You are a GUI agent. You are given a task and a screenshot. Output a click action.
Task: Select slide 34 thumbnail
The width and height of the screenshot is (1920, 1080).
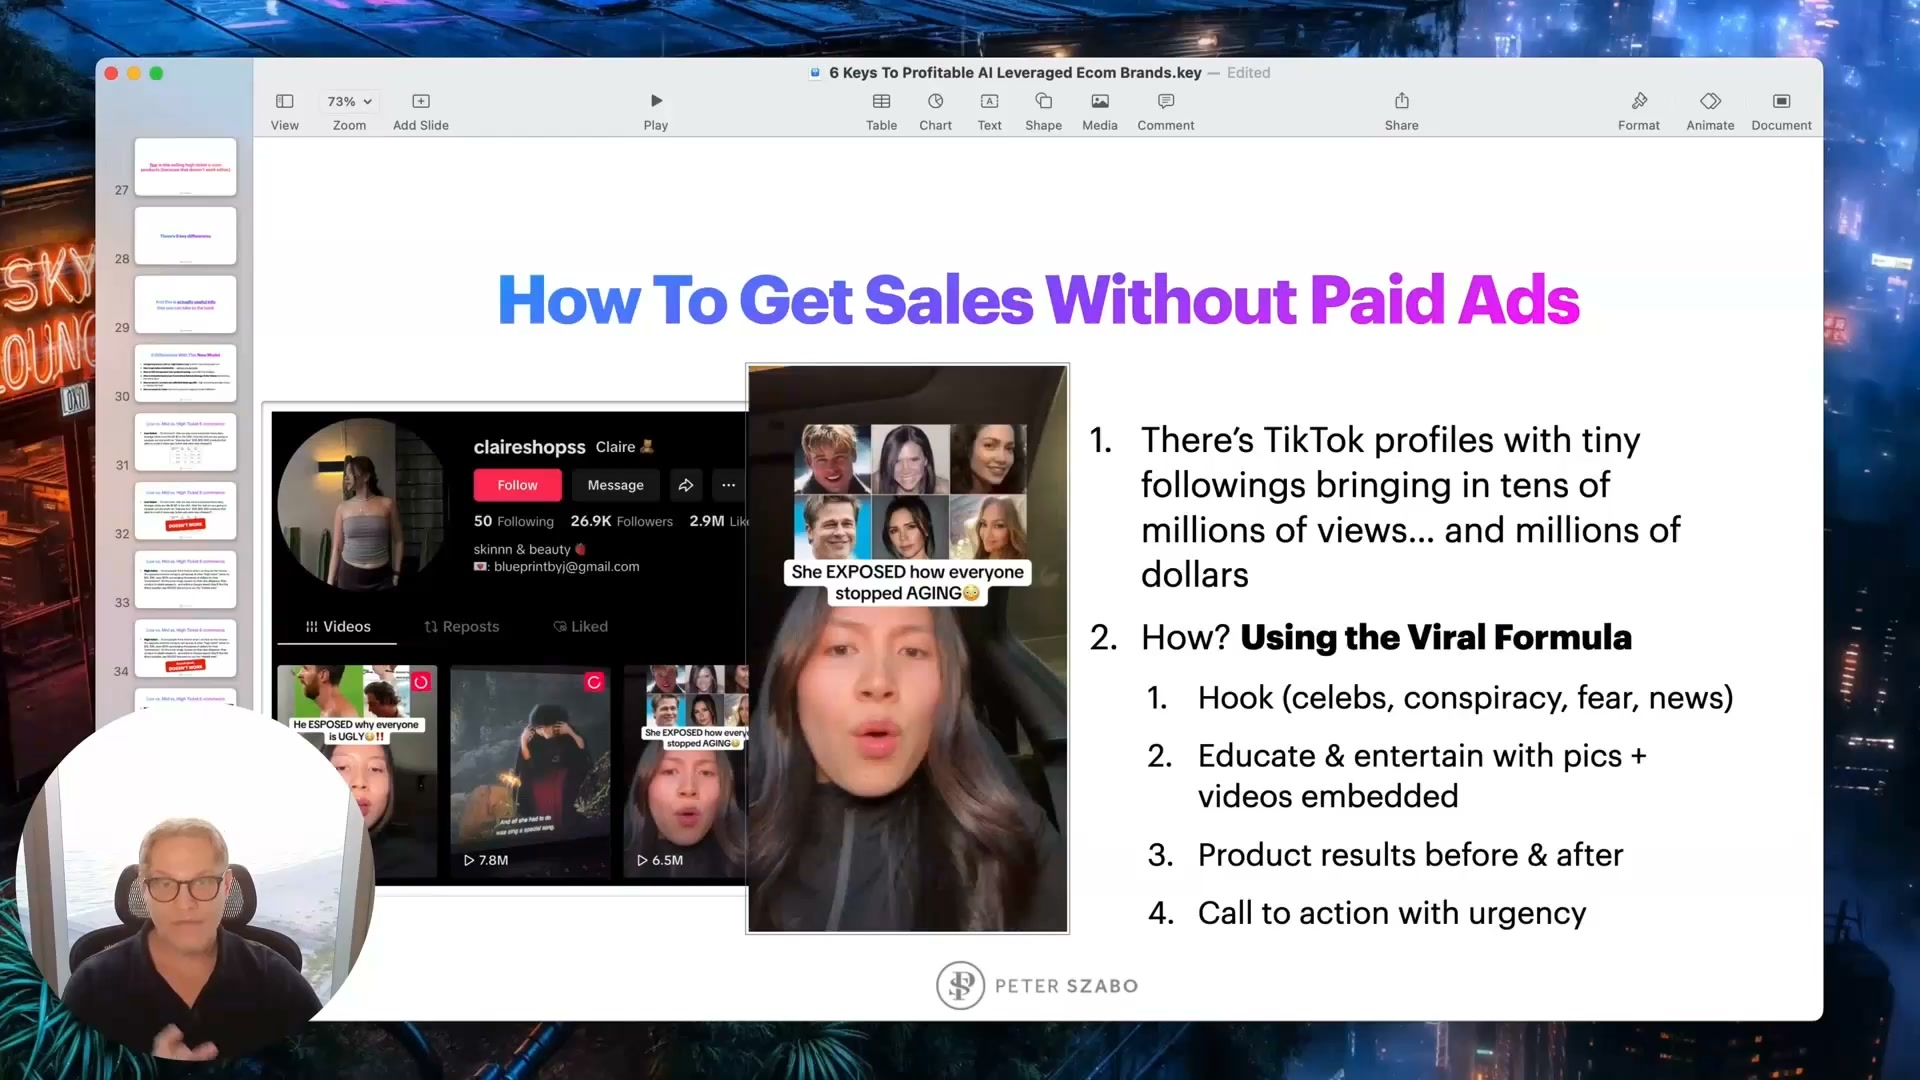(x=185, y=648)
